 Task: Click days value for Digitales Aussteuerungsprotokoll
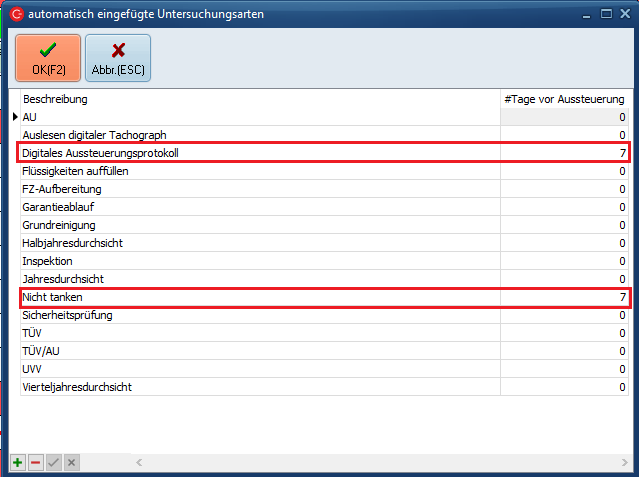click(x=564, y=153)
